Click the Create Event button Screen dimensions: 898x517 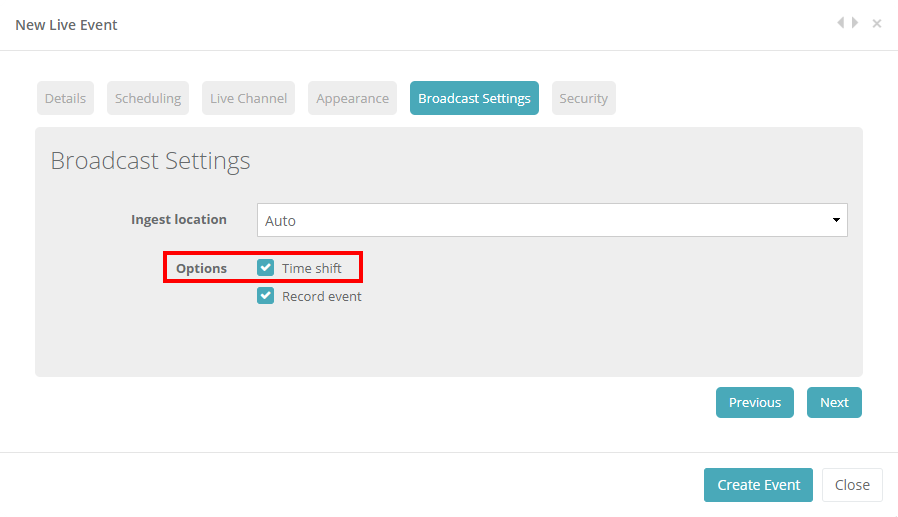pyautogui.click(x=758, y=485)
